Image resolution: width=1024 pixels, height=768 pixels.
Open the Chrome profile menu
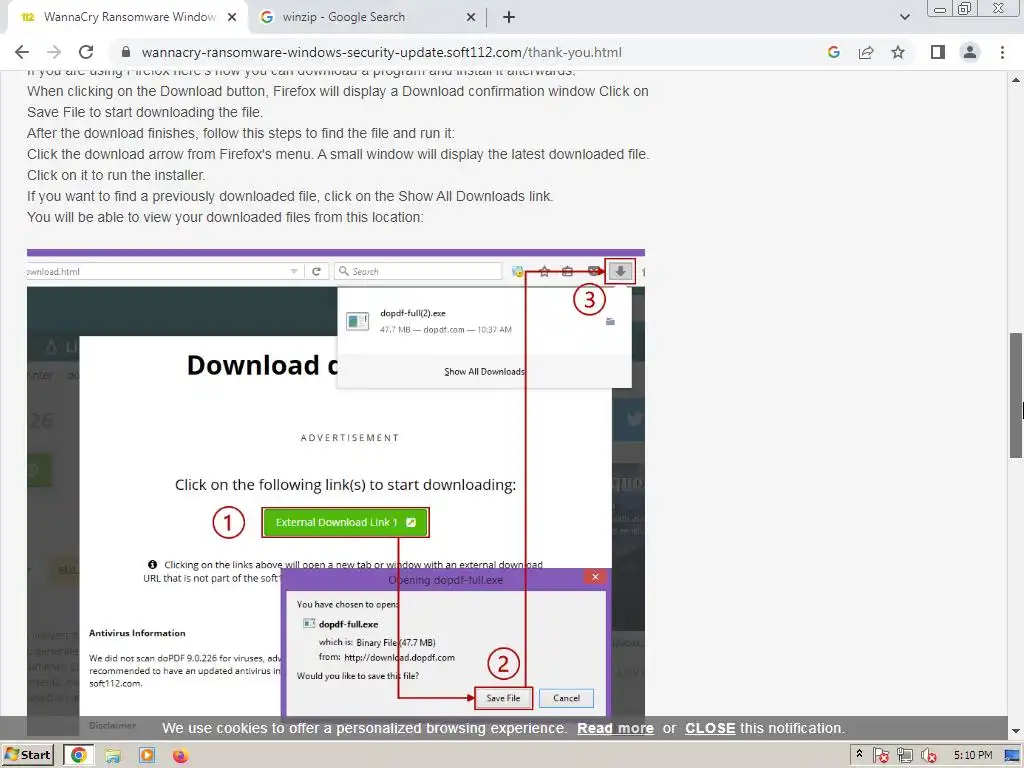click(x=970, y=52)
